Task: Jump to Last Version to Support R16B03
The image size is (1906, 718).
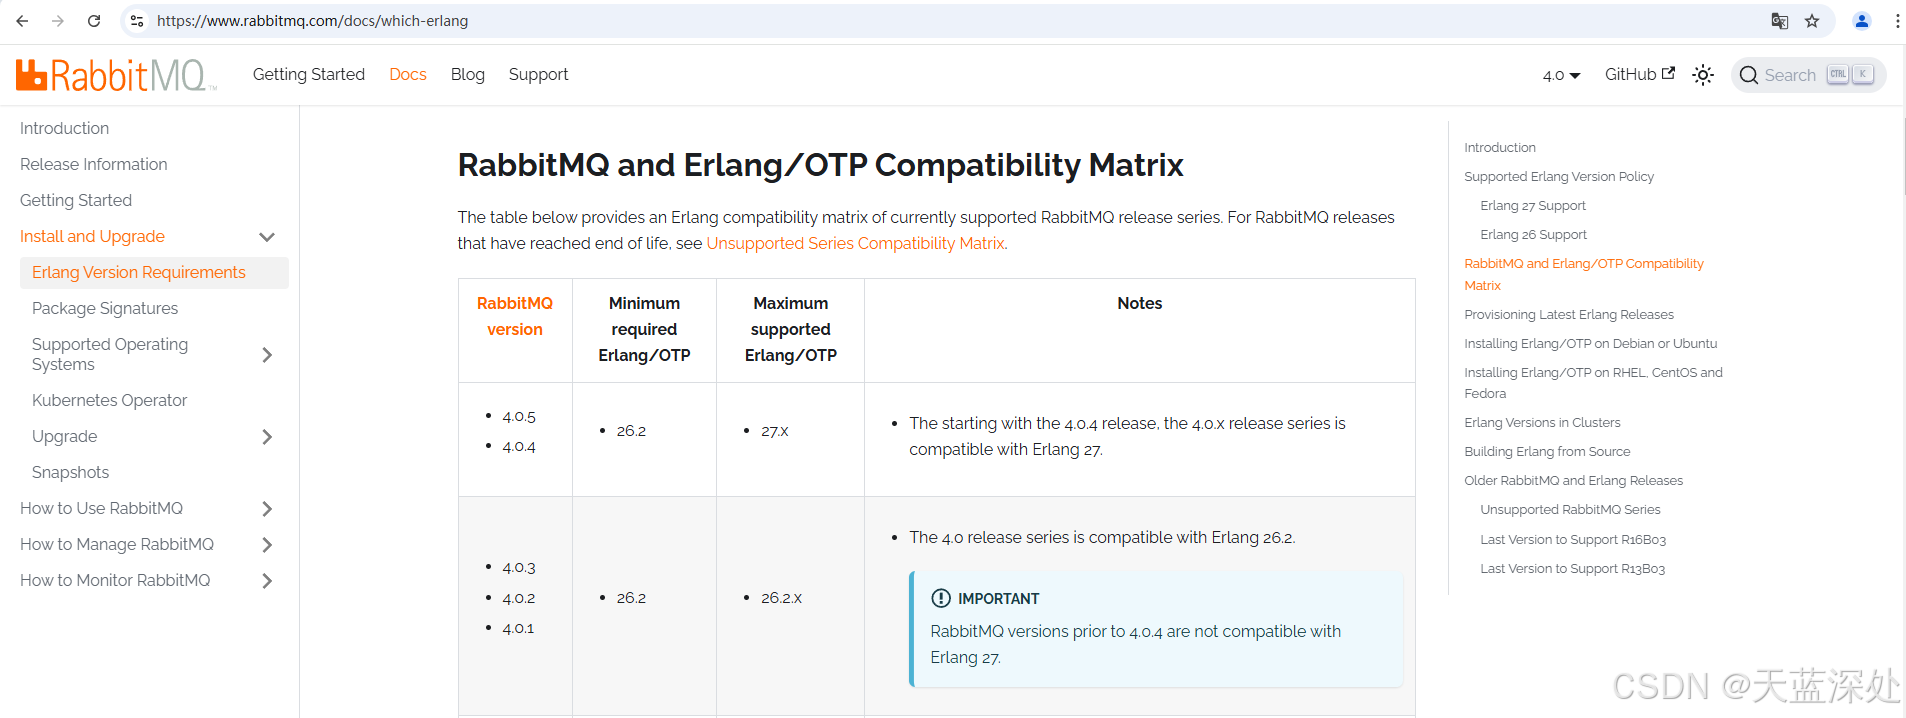Action: point(1572,539)
